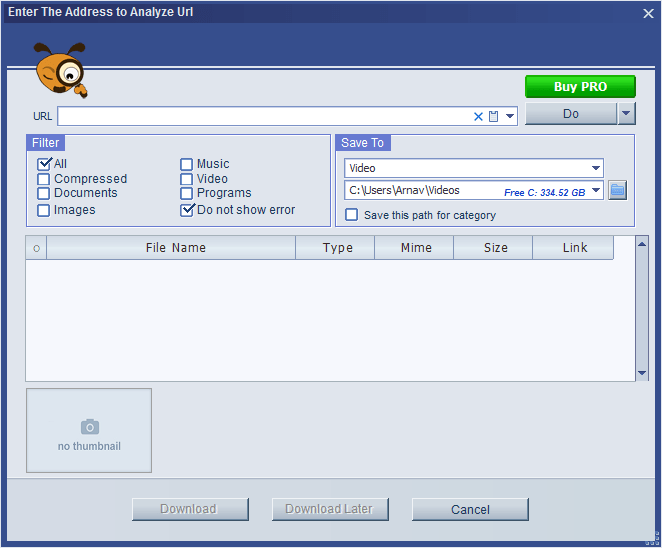662x548 pixels.
Task: Tick the Images filter checkbox
Action: (43, 210)
